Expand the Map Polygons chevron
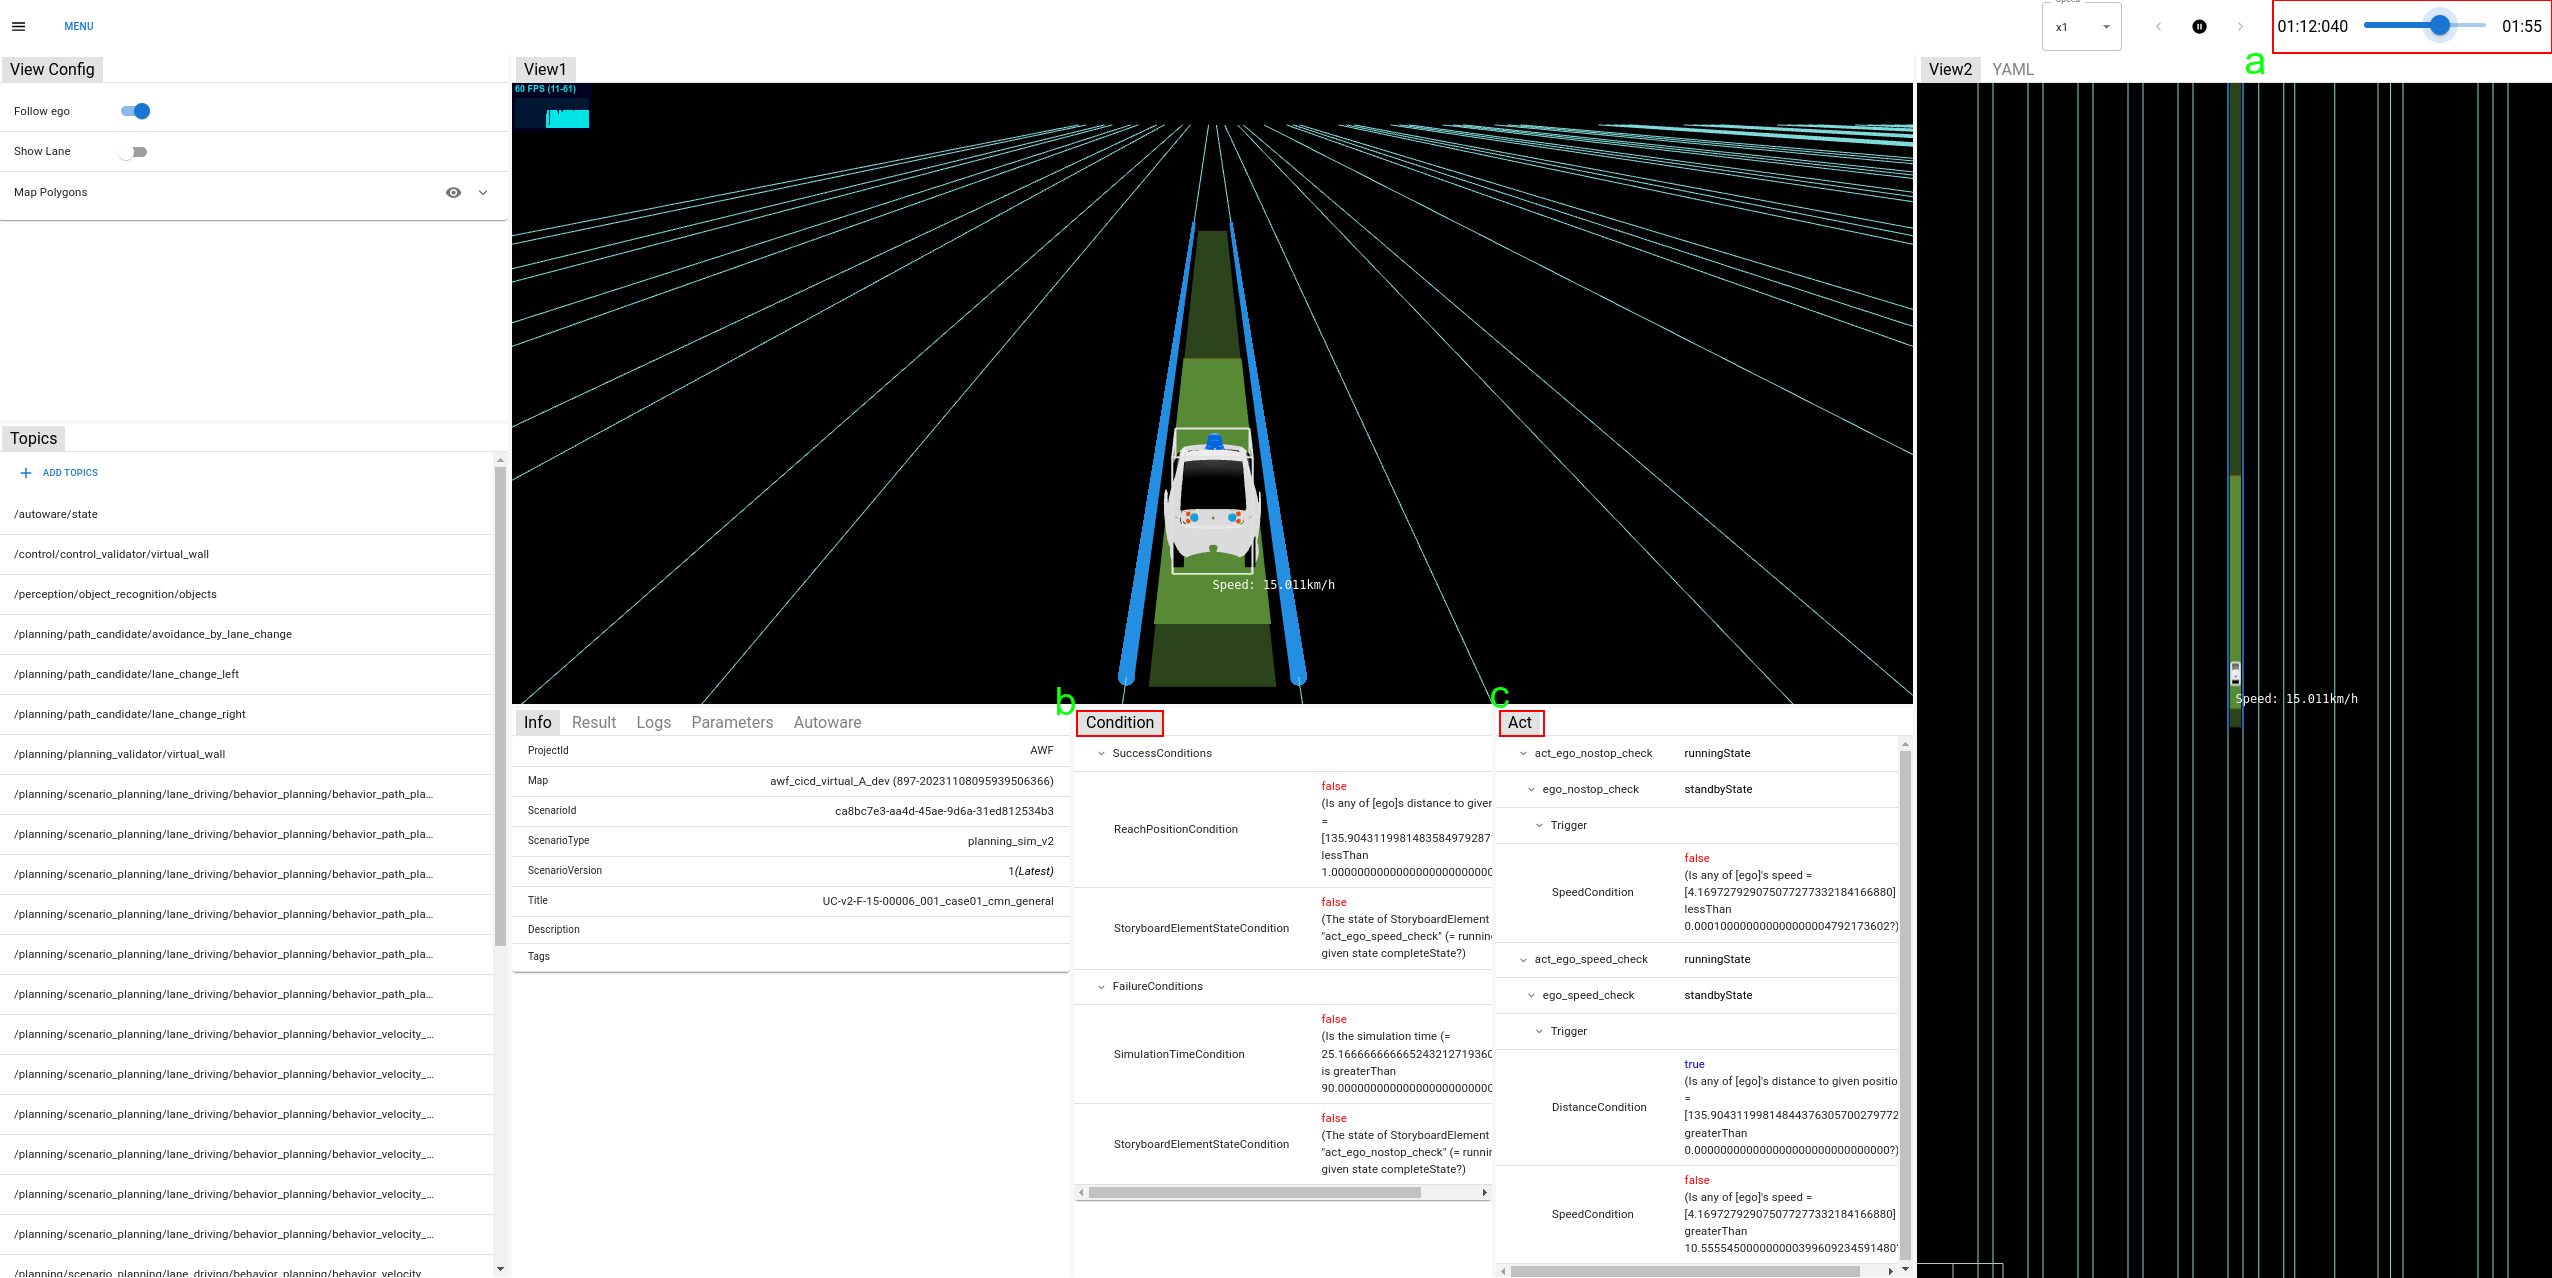The height and width of the screenshot is (1278, 2552). coord(483,192)
